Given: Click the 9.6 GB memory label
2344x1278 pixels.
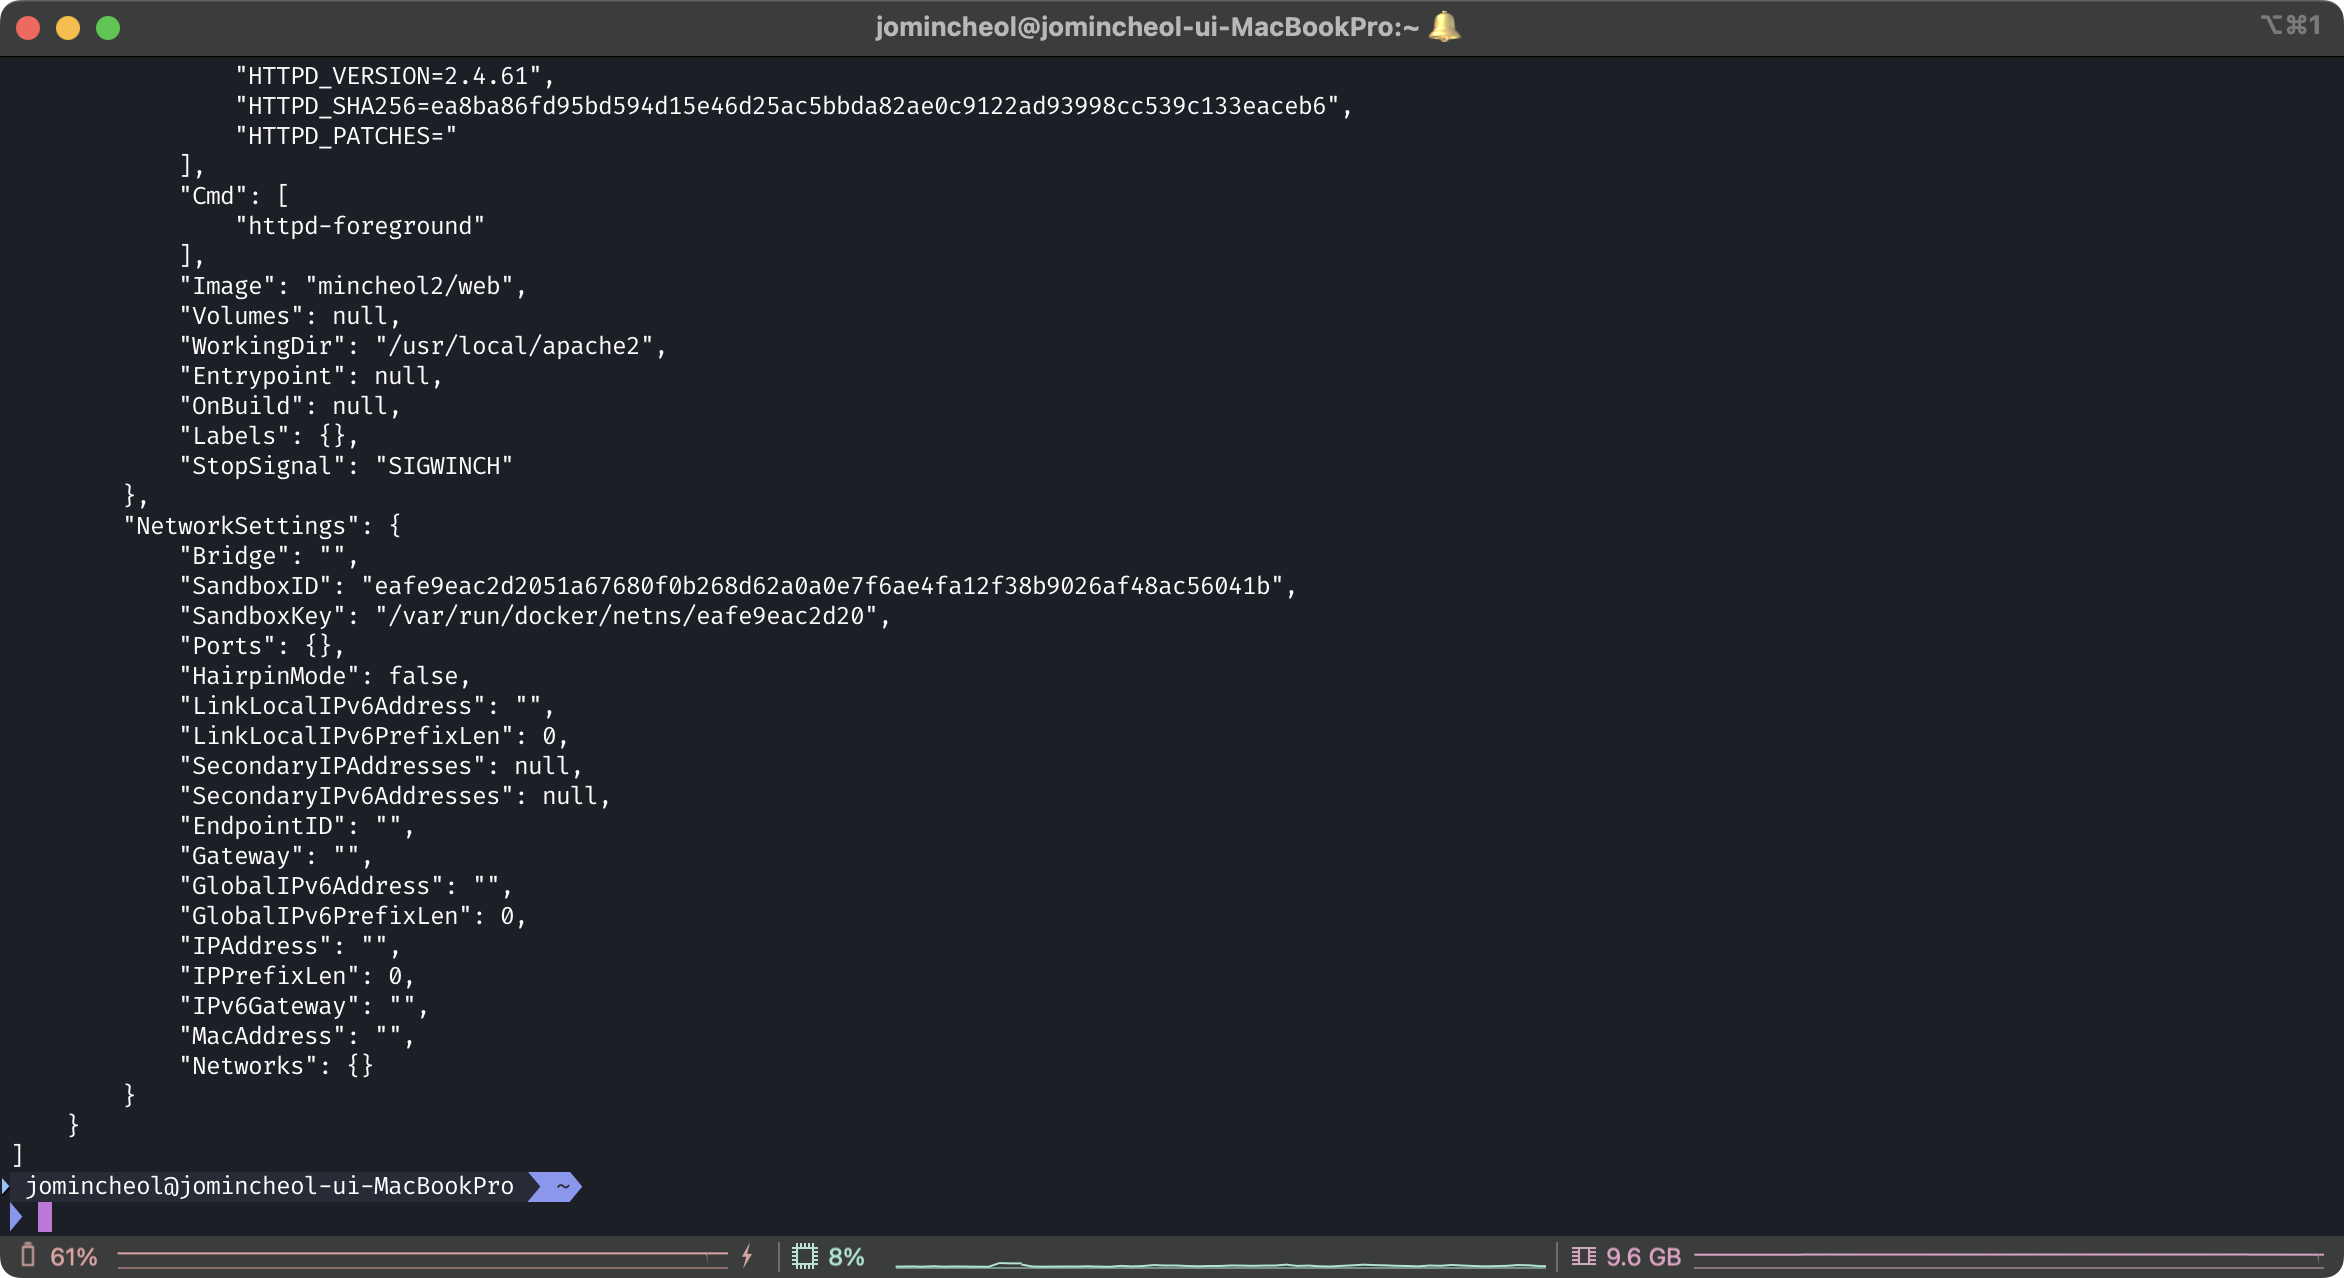Looking at the screenshot, I should tap(1643, 1257).
